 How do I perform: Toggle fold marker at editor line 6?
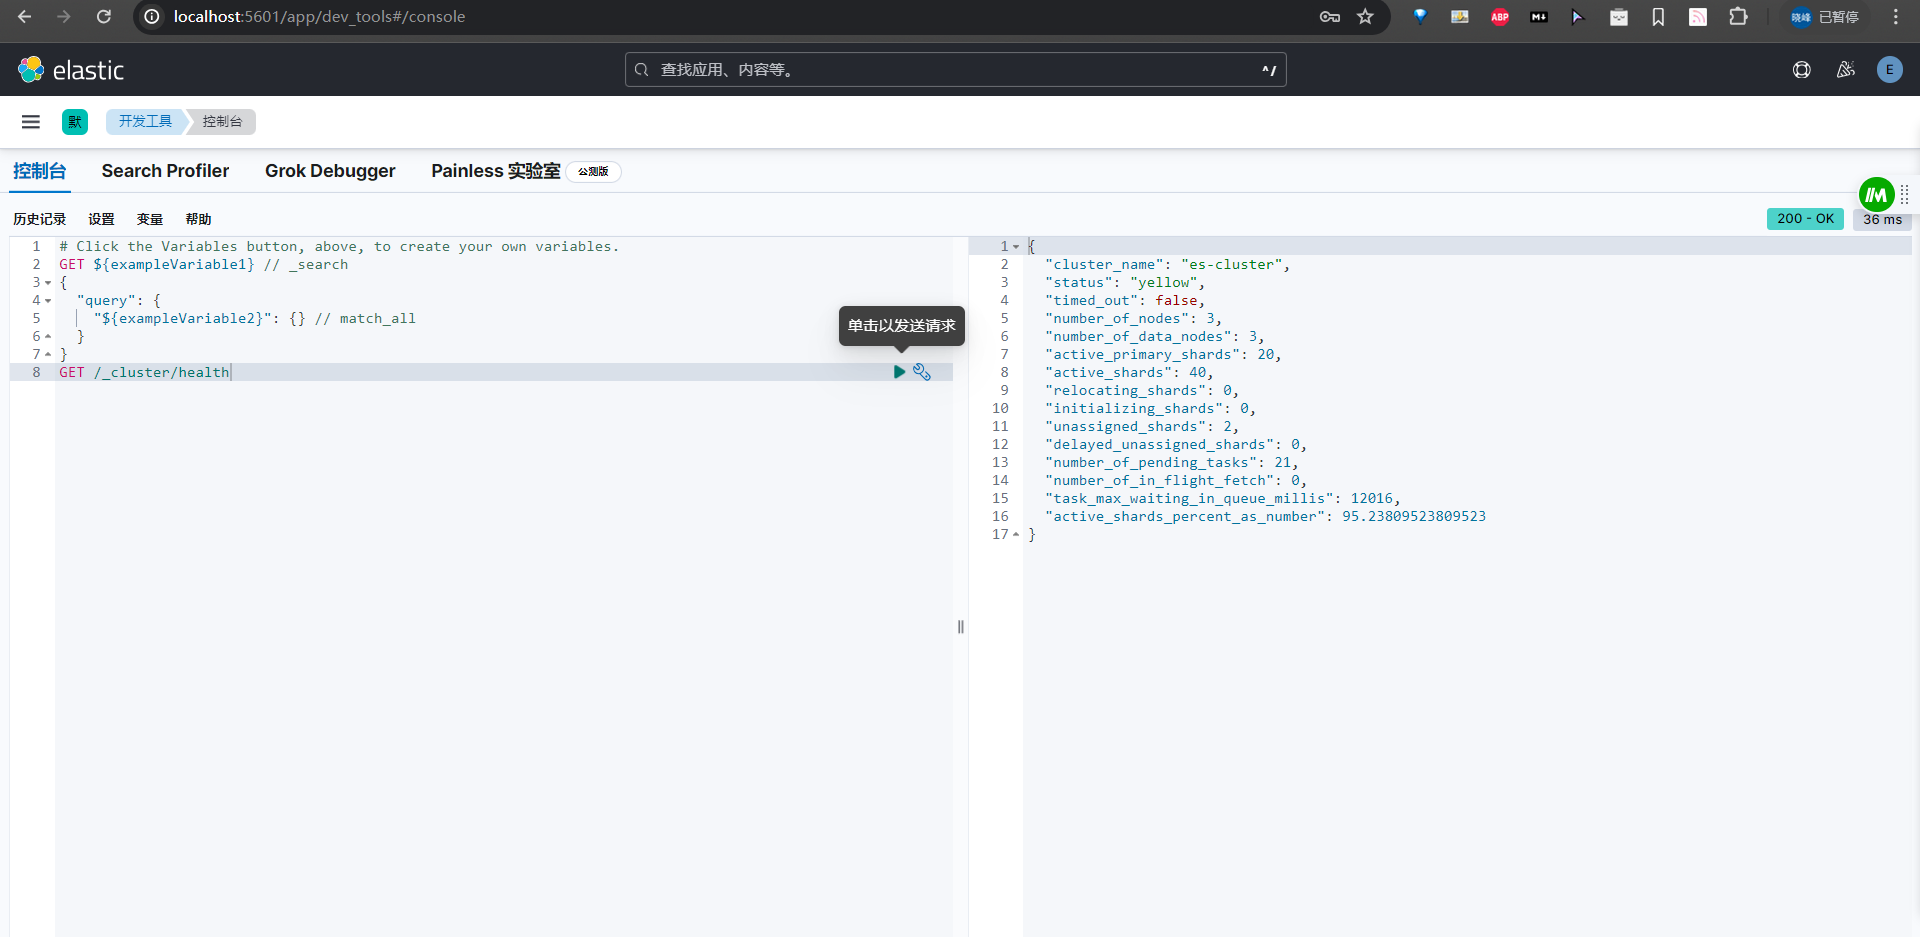coord(48,337)
